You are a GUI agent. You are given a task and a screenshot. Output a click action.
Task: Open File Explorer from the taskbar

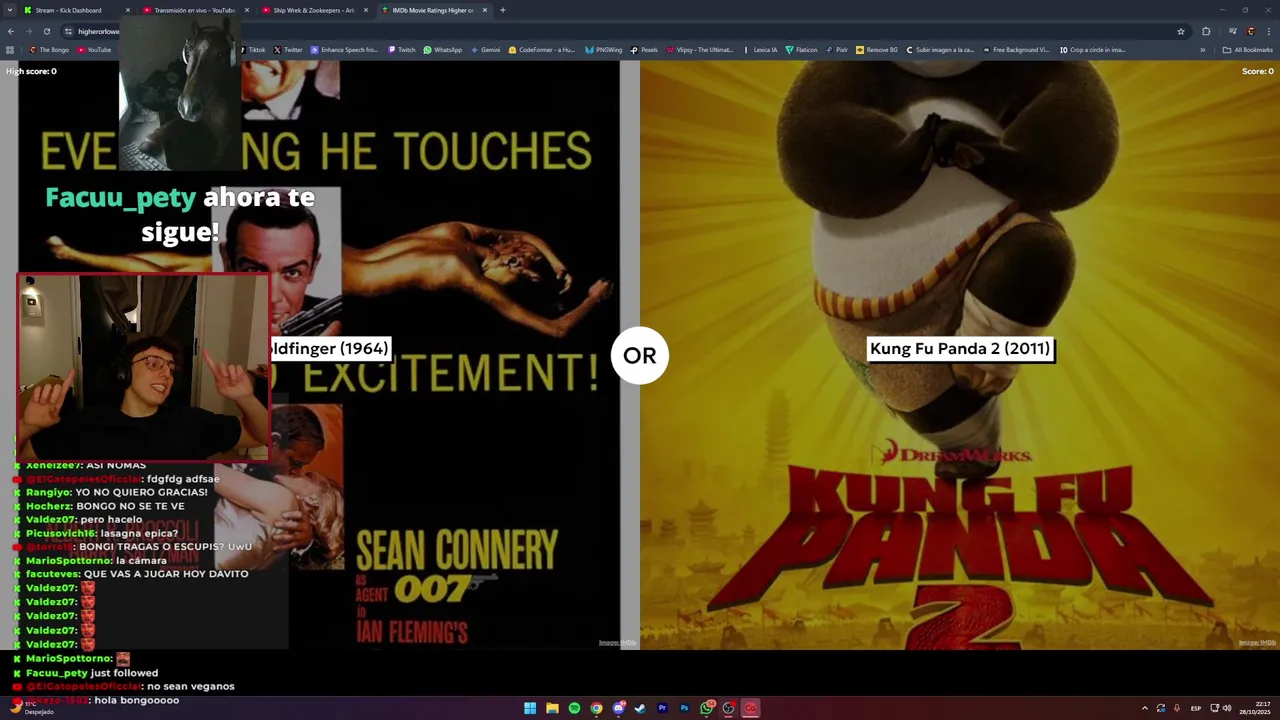(x=552, y=708)
